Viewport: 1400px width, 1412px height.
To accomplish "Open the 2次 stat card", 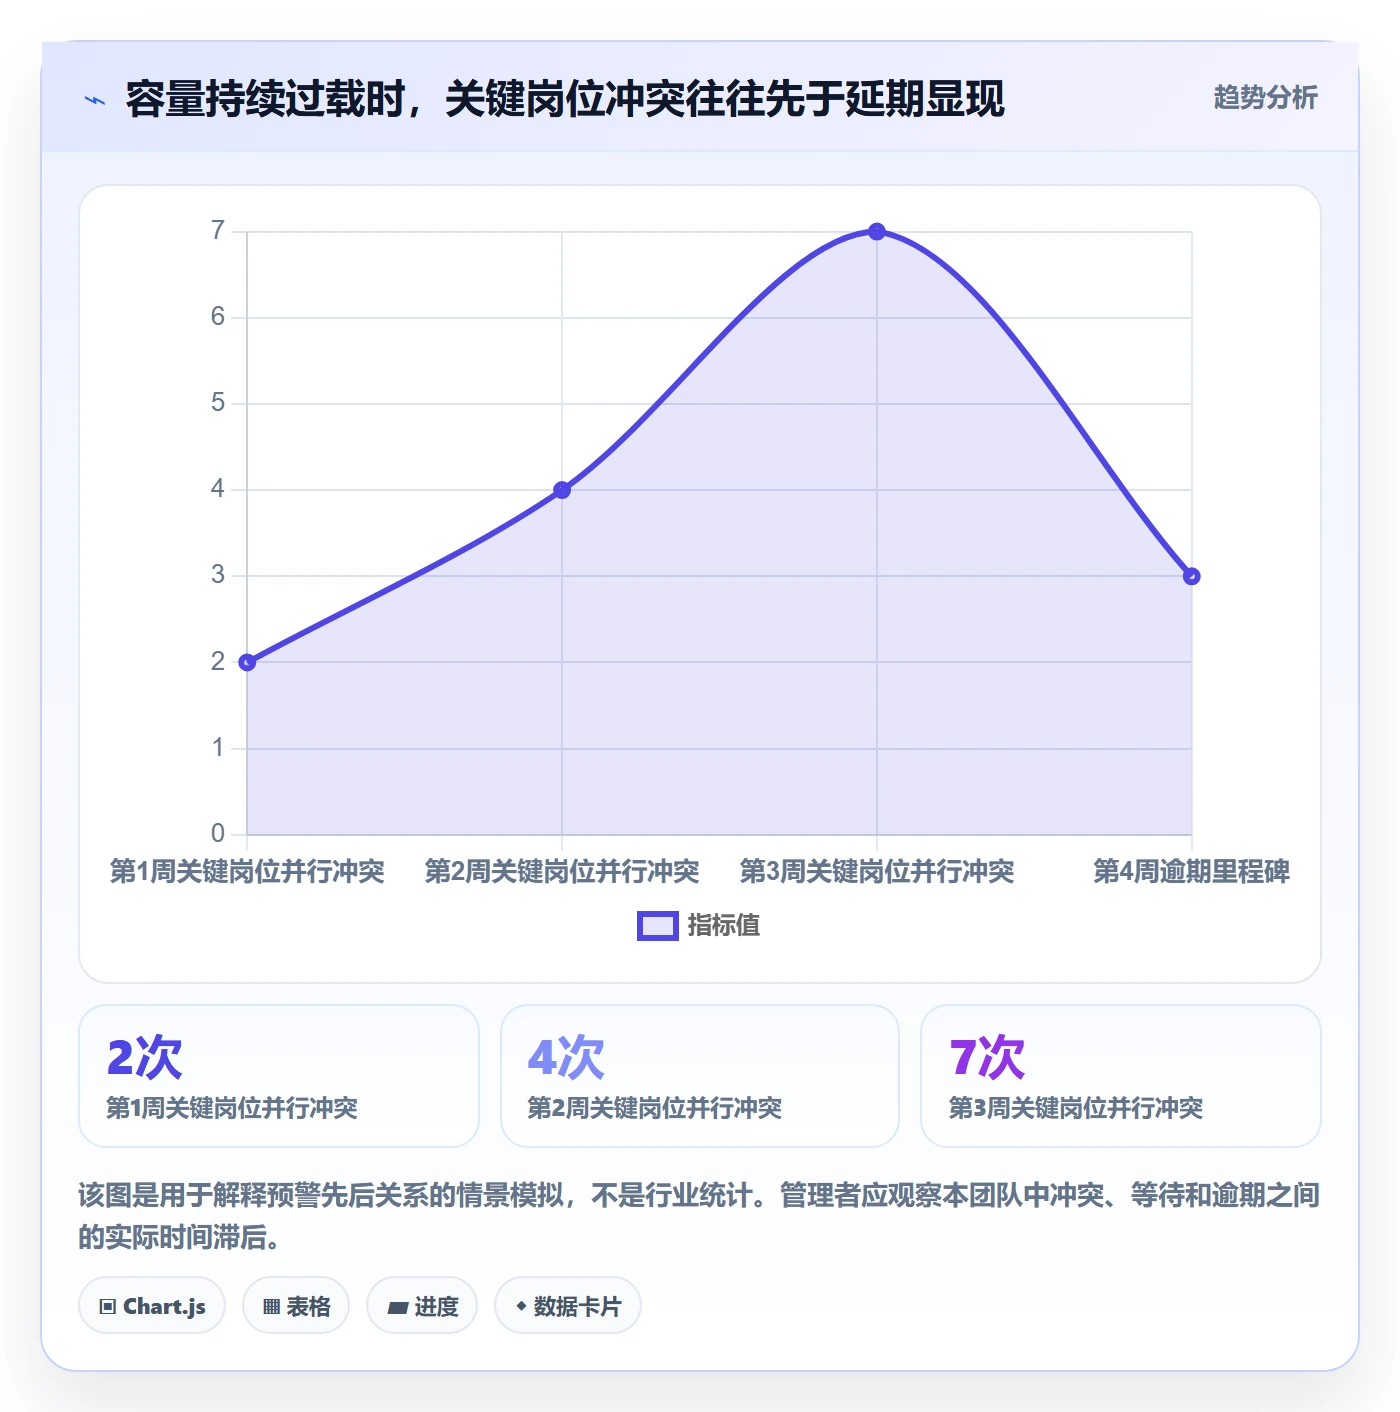I will 279,1076.
